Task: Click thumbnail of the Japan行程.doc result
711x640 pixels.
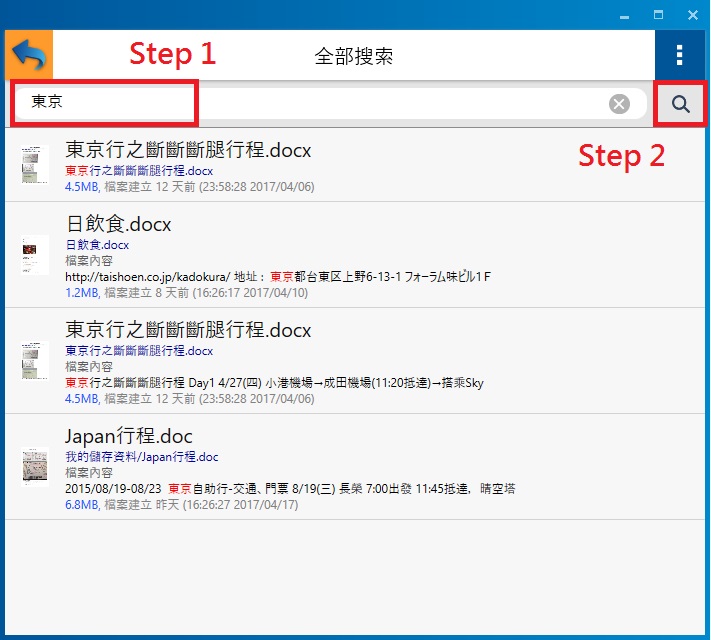Action: pos(35,467)
